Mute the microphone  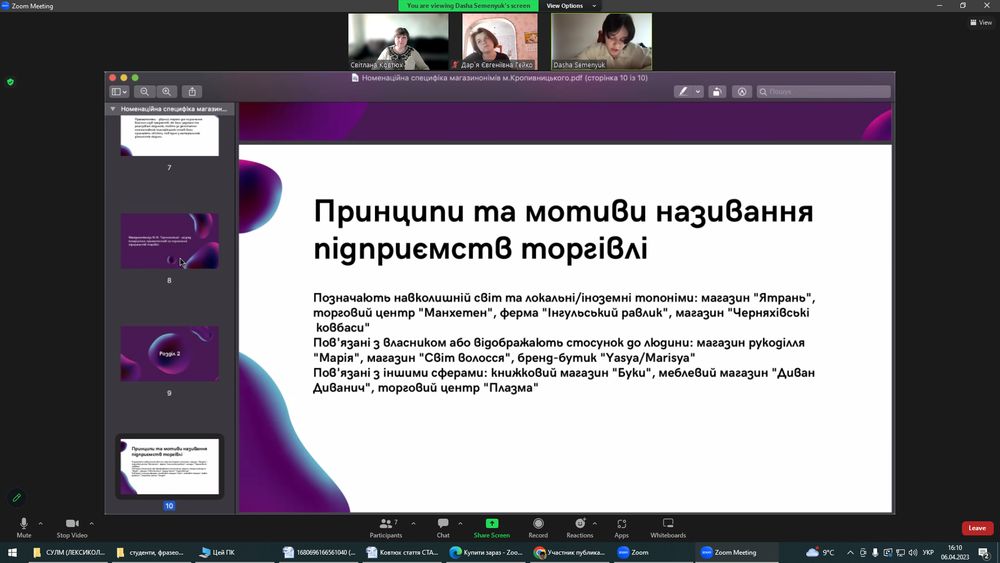24,527
